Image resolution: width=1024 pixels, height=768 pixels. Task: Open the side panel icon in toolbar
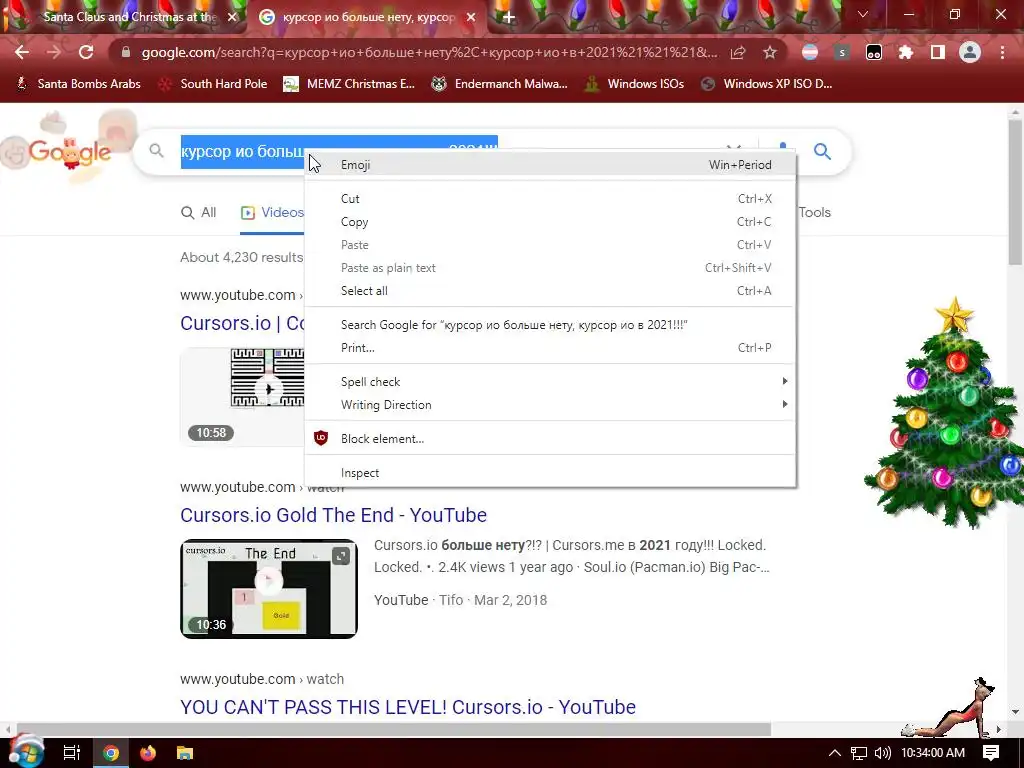pos(937,52)
